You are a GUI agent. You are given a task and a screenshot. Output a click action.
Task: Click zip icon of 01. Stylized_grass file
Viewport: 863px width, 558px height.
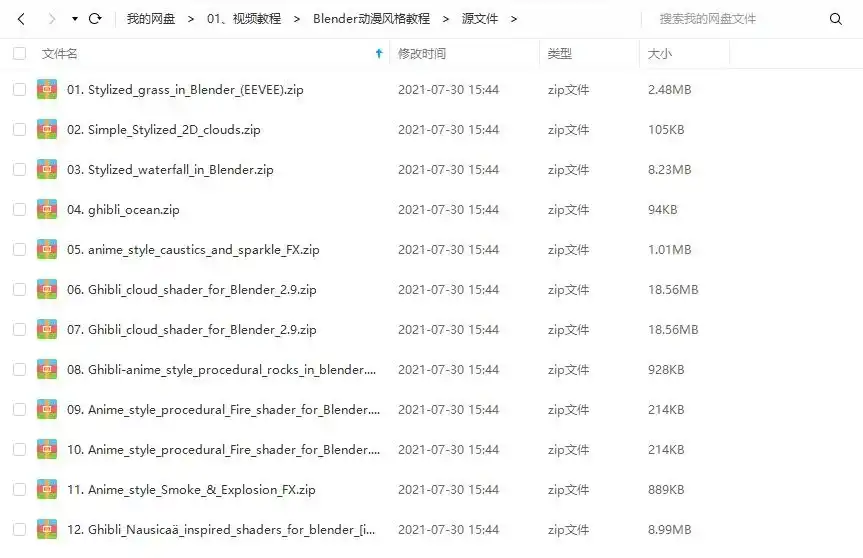point(47,89)
